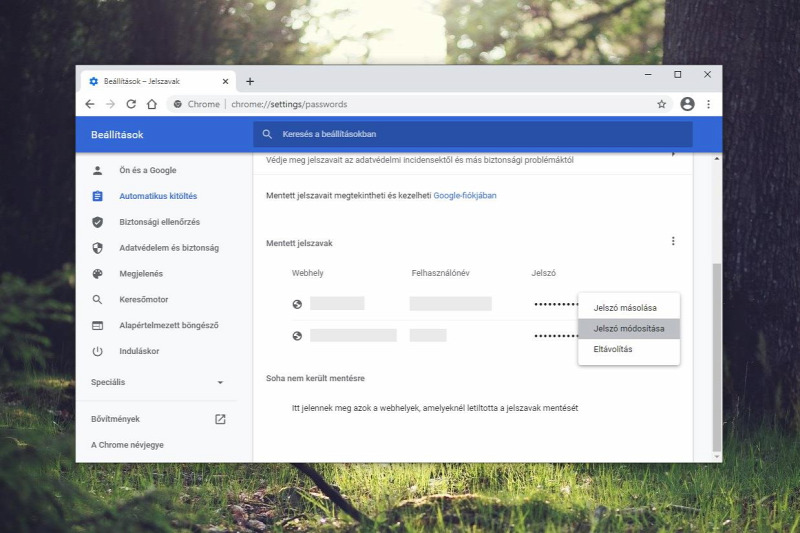Bookmark this page with the star icon
Image resolution: width=800 pixels, height=533 pixels.
point(662,104)
